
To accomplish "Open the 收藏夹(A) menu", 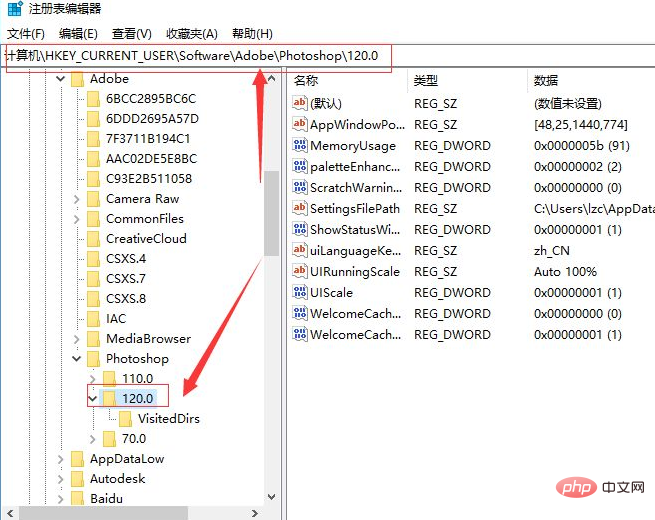I will 192,33.
